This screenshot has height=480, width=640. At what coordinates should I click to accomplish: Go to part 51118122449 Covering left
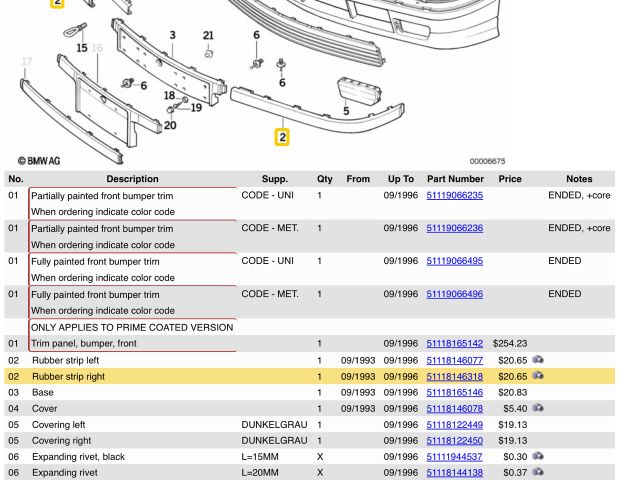pos(454,425)
